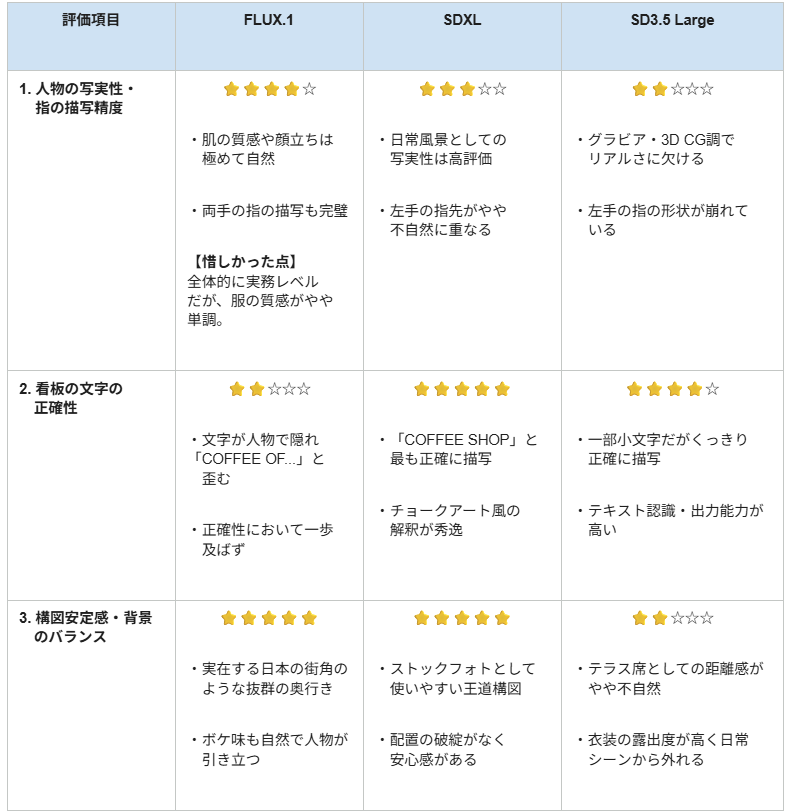785x812 pixels.
Task: Select the row label 1. 人物の写実性・指の描写精度
Action: click(77, 98)
